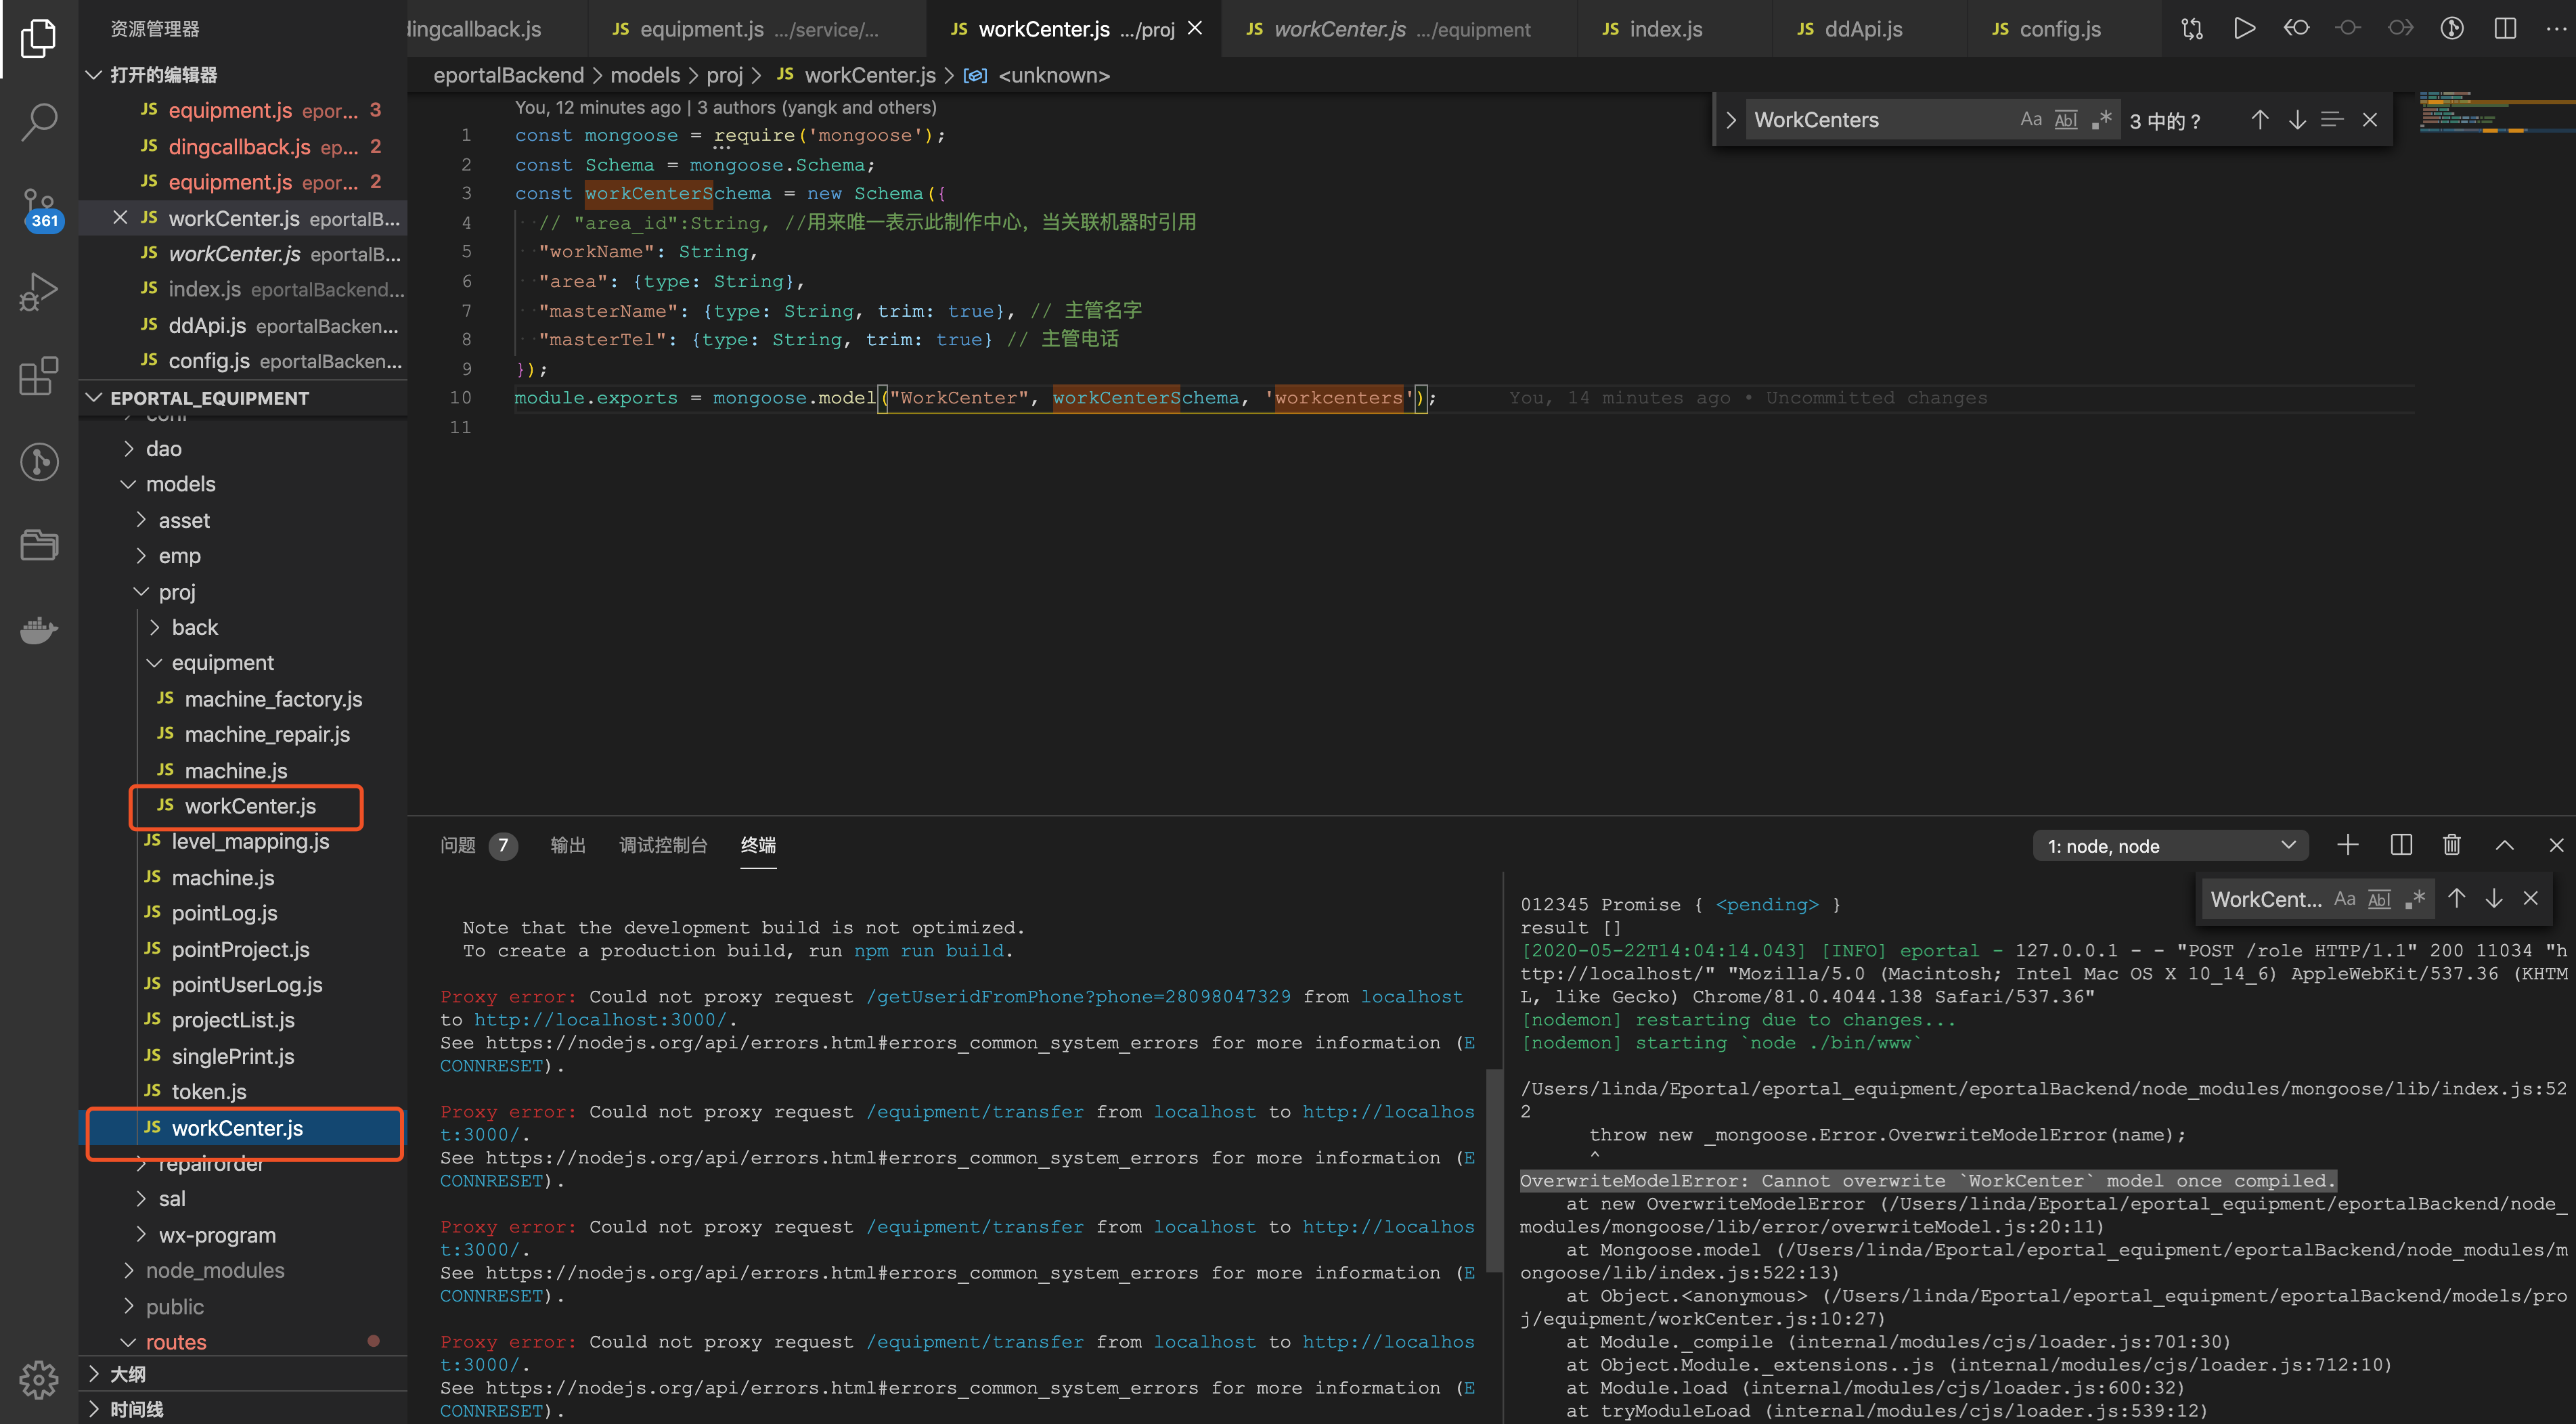Toggle Match Whole Word in the editor find widget

click(2066, 120)
